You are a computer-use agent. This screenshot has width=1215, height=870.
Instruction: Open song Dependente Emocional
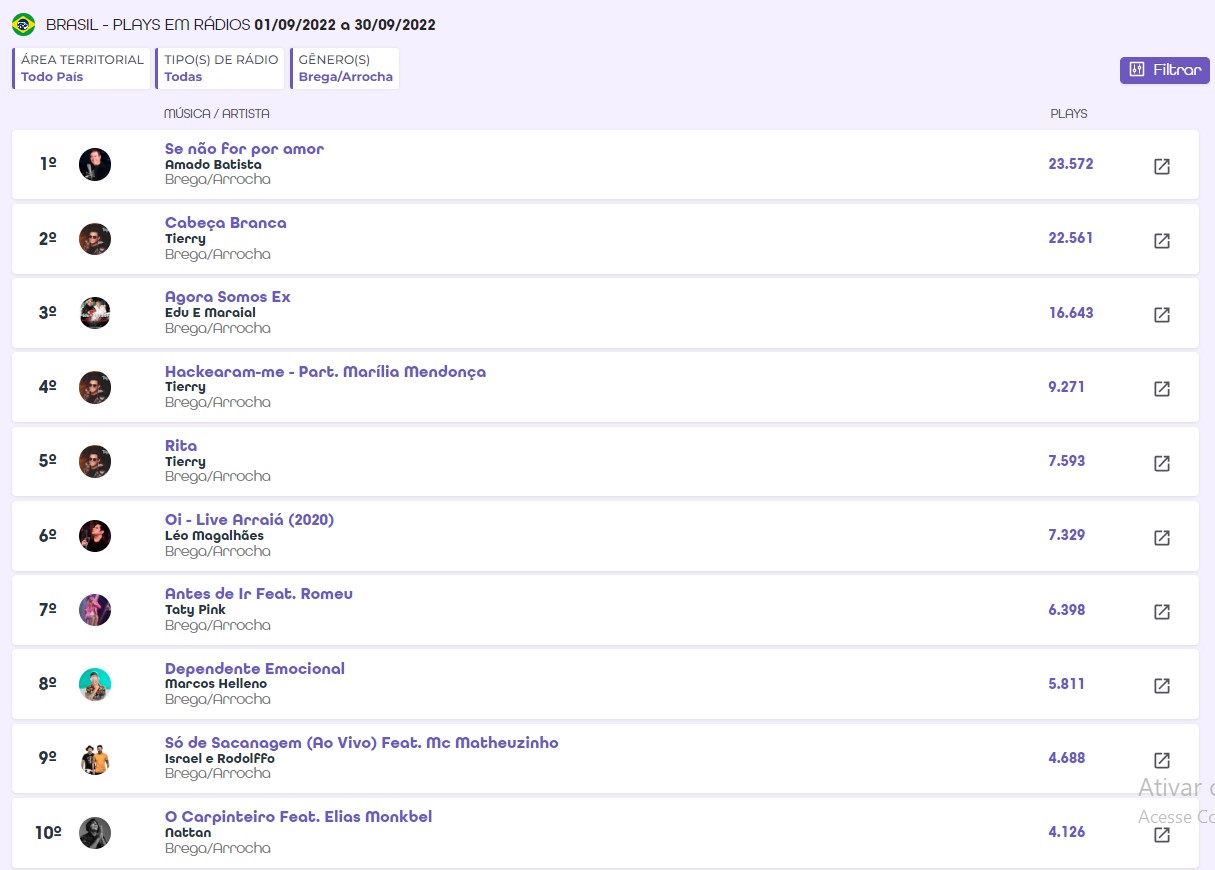[x=255, y=669]
